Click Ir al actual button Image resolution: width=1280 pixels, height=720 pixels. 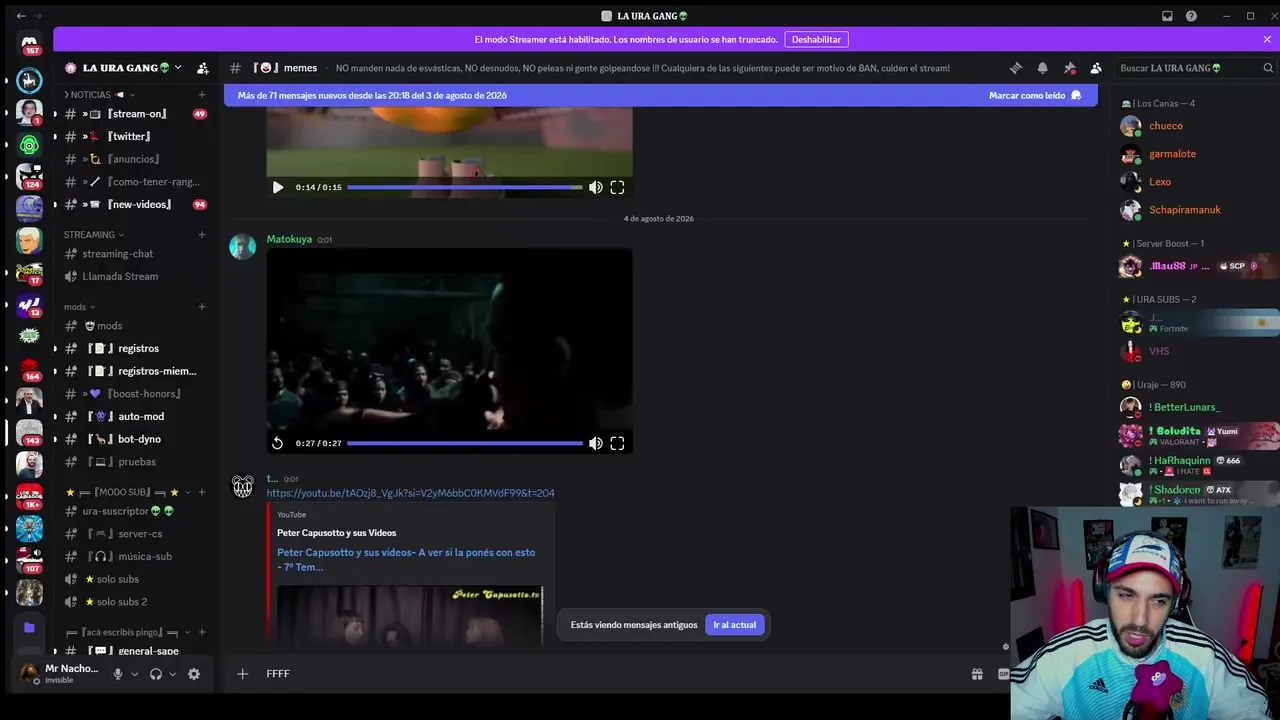734,625
